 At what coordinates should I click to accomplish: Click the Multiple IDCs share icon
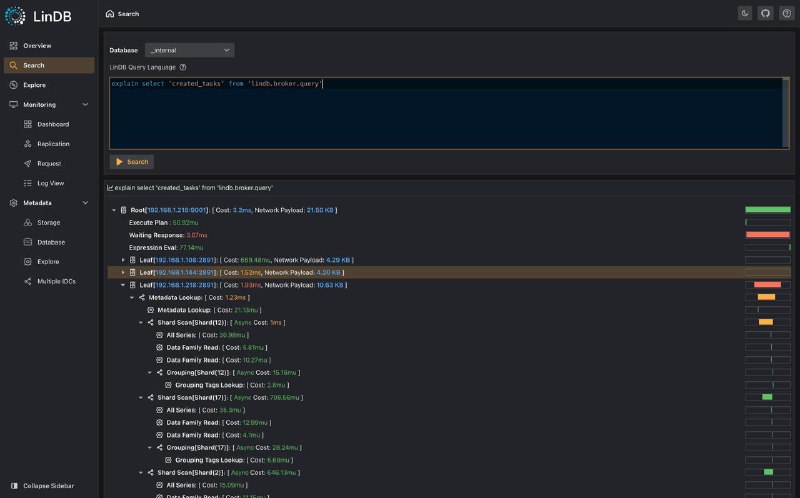click(x=28, y=282)
